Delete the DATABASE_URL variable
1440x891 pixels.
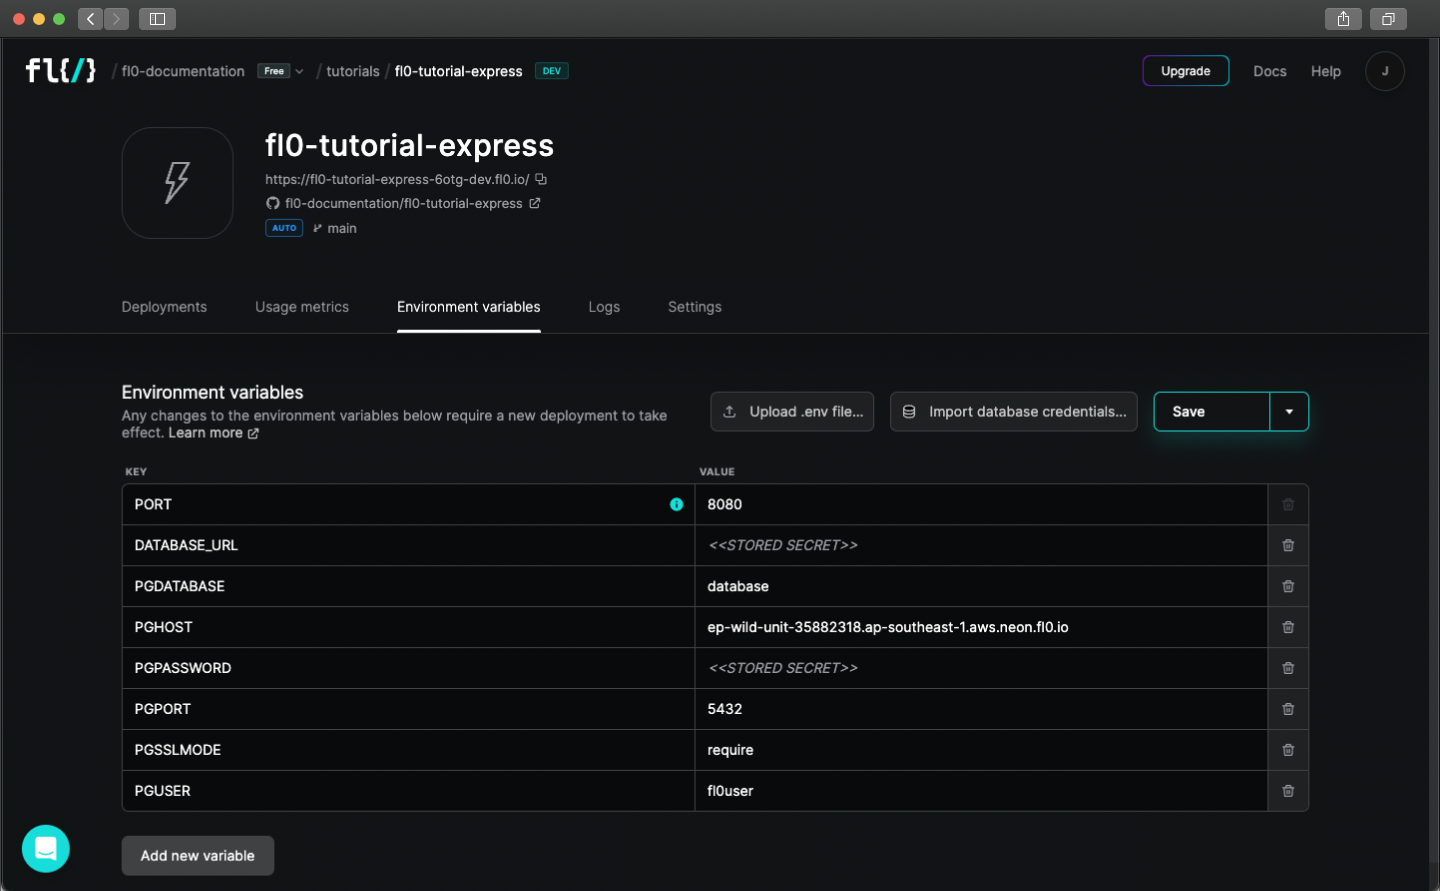tap(1288, 545)
